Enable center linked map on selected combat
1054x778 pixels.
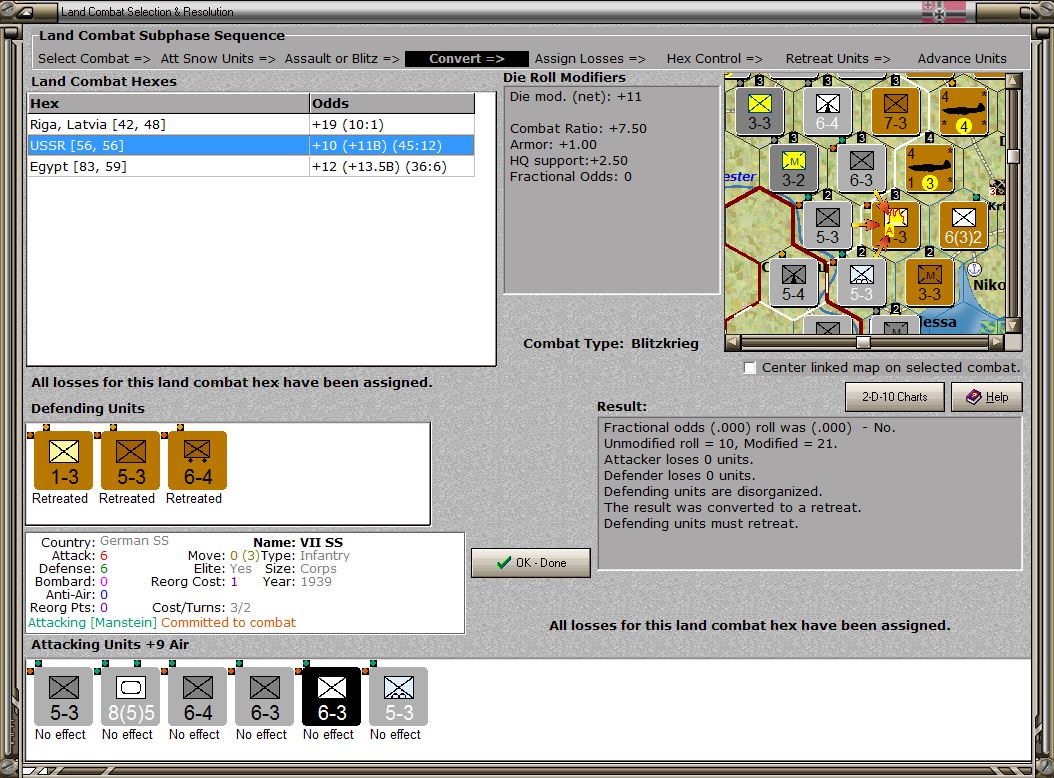[750, 368]
